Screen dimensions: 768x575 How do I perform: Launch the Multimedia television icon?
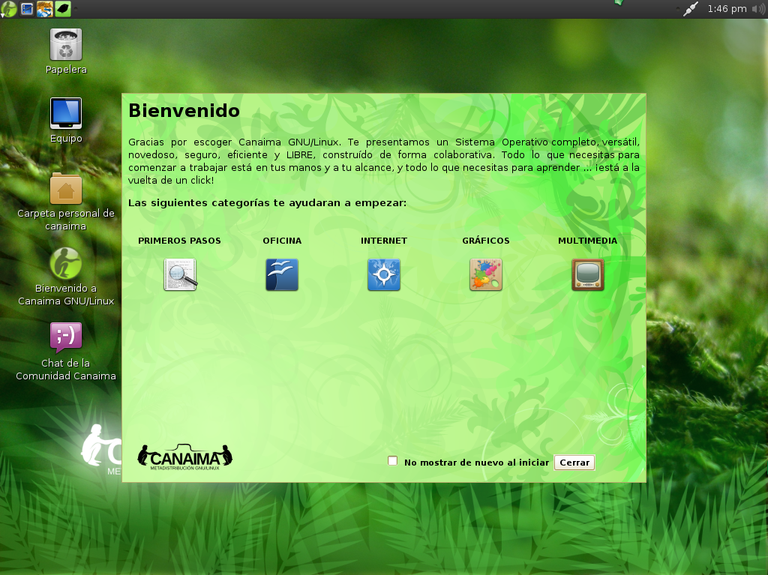point(588,274)
